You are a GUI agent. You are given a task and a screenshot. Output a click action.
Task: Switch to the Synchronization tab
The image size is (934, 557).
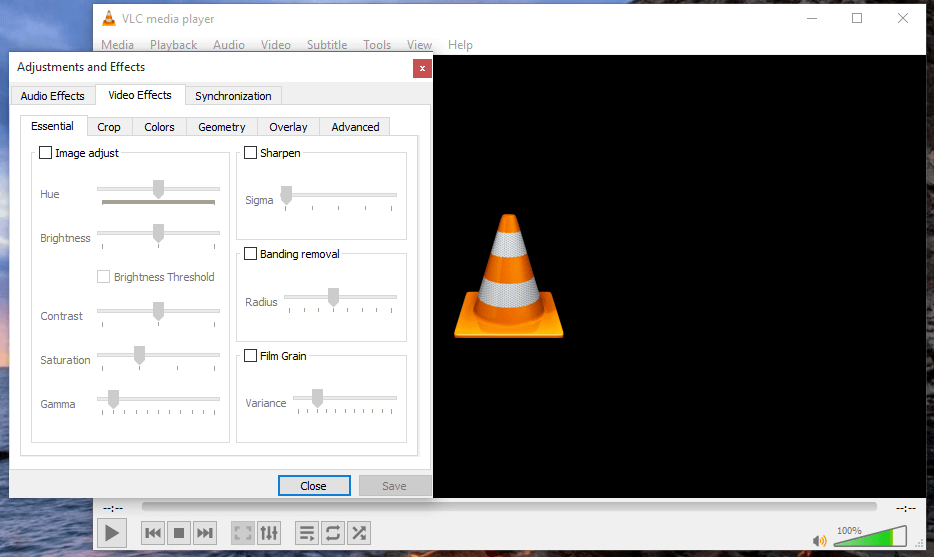(x=233, y=96)
